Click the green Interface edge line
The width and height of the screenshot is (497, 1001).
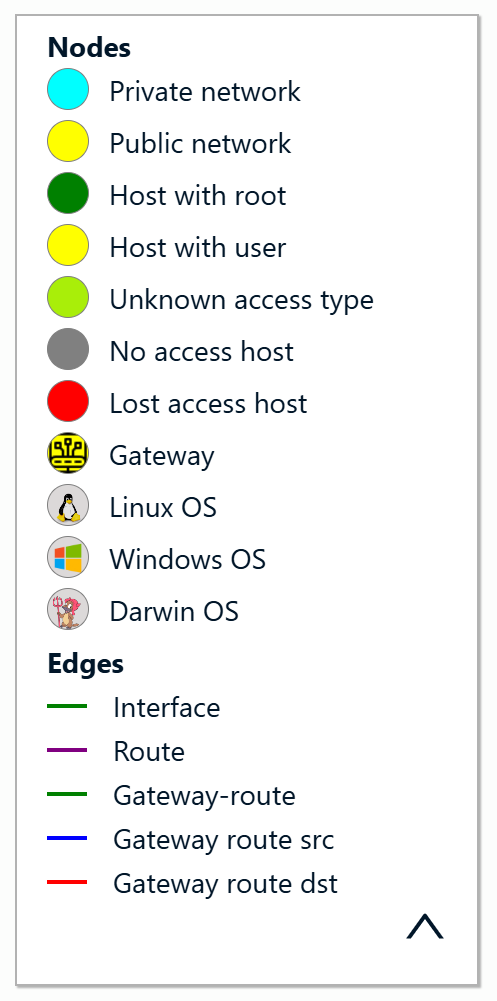pyautogui.click(x=67, y=706)
